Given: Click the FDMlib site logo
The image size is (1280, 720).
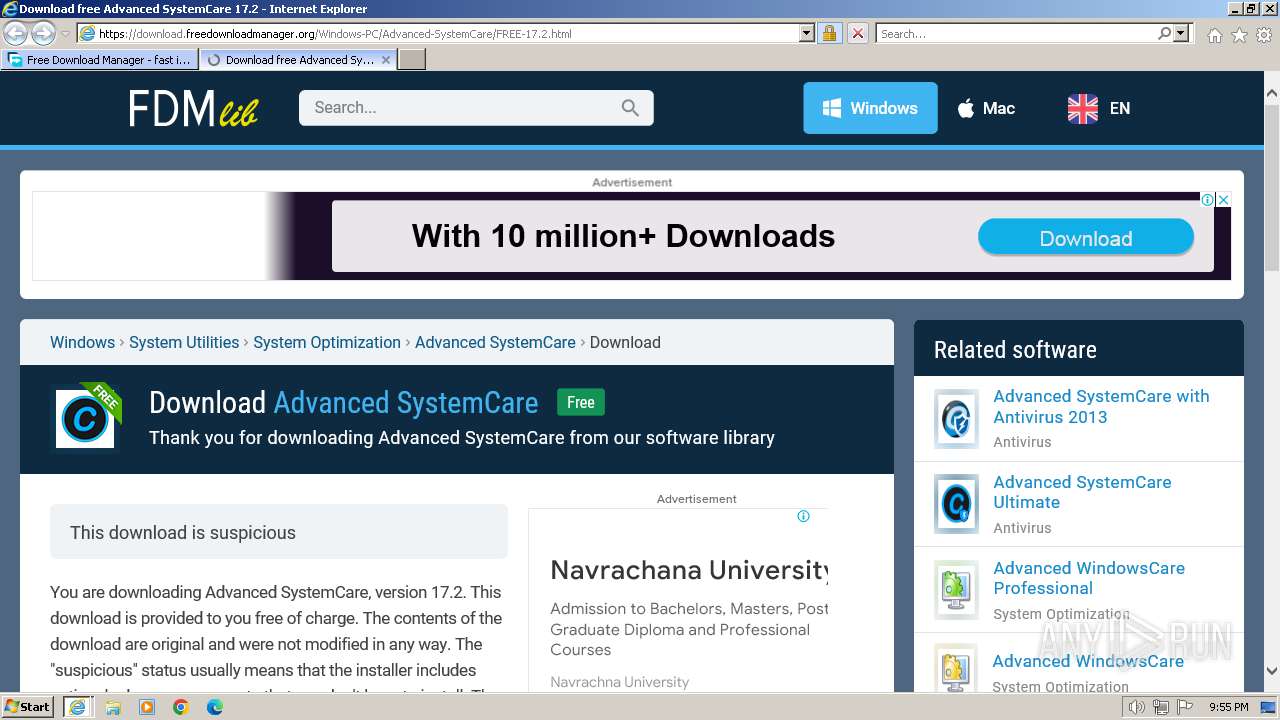Looking at the screenshot, I should [x=193, y=108].
